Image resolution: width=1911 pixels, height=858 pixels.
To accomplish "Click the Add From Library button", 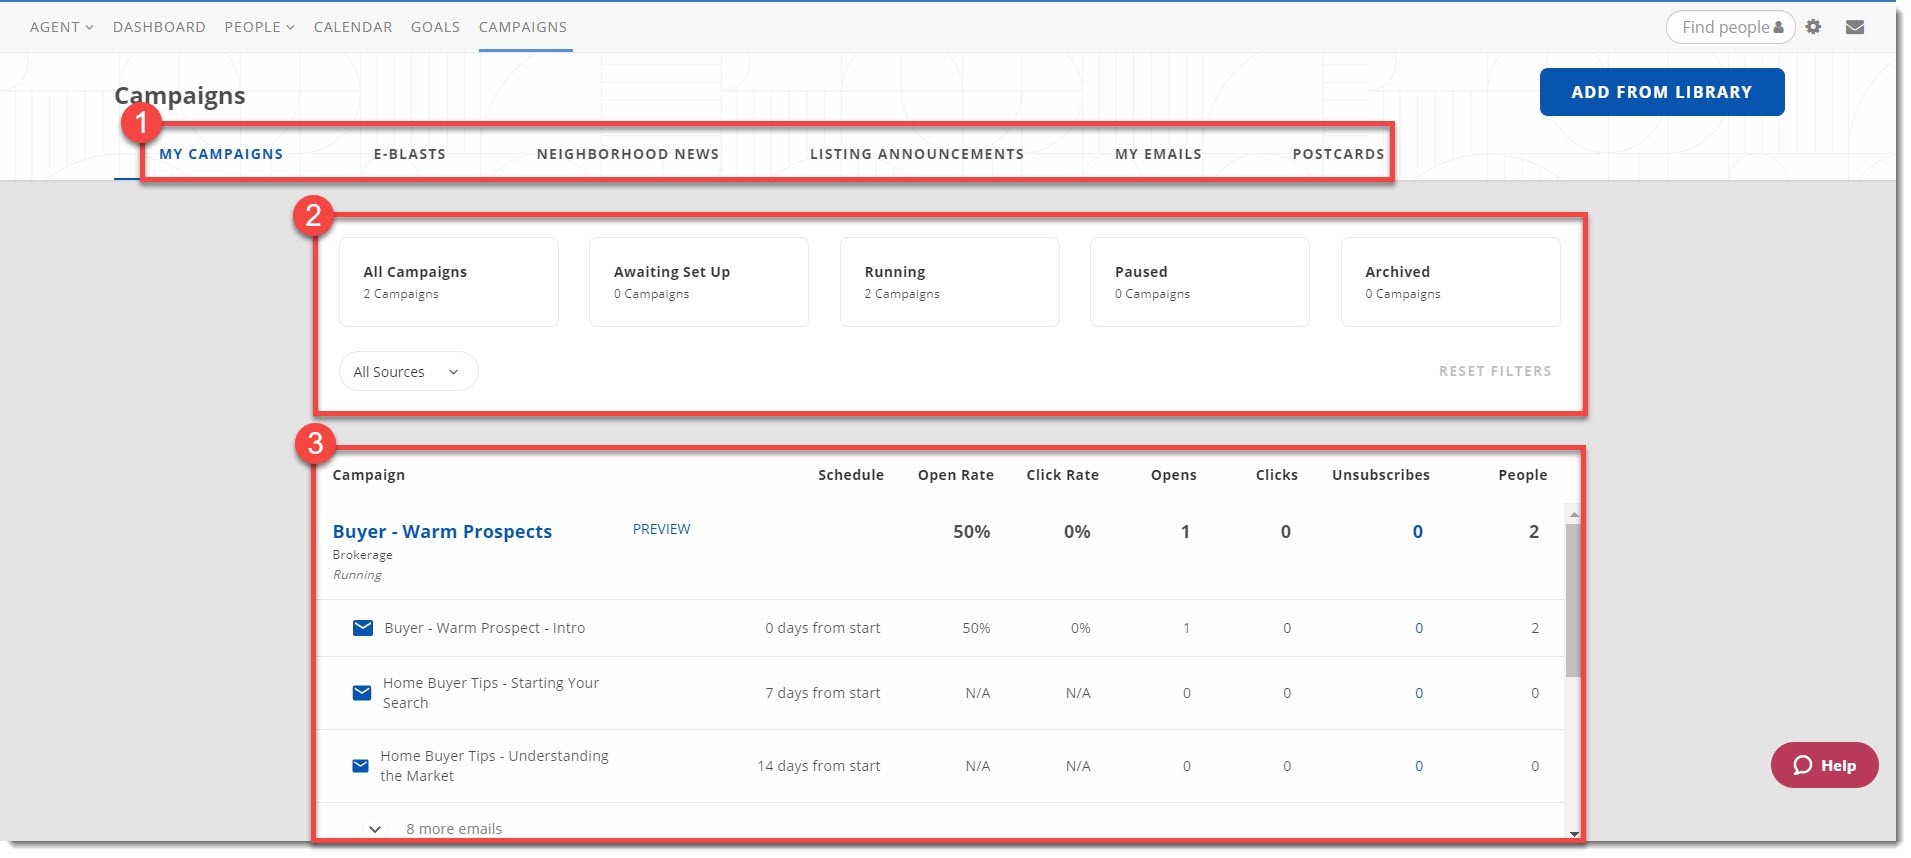I will pyautogui.click(x=1661, y=92).
